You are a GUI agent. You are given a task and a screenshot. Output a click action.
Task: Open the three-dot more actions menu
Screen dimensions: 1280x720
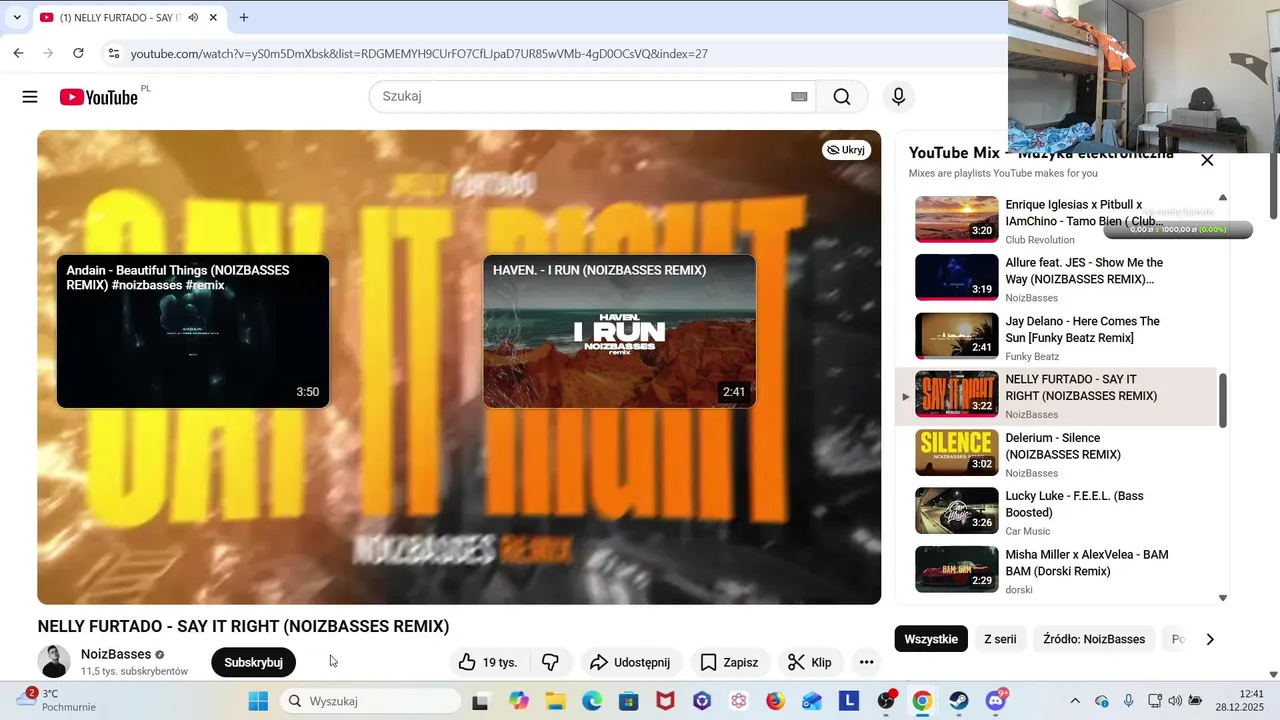(866, 662)
